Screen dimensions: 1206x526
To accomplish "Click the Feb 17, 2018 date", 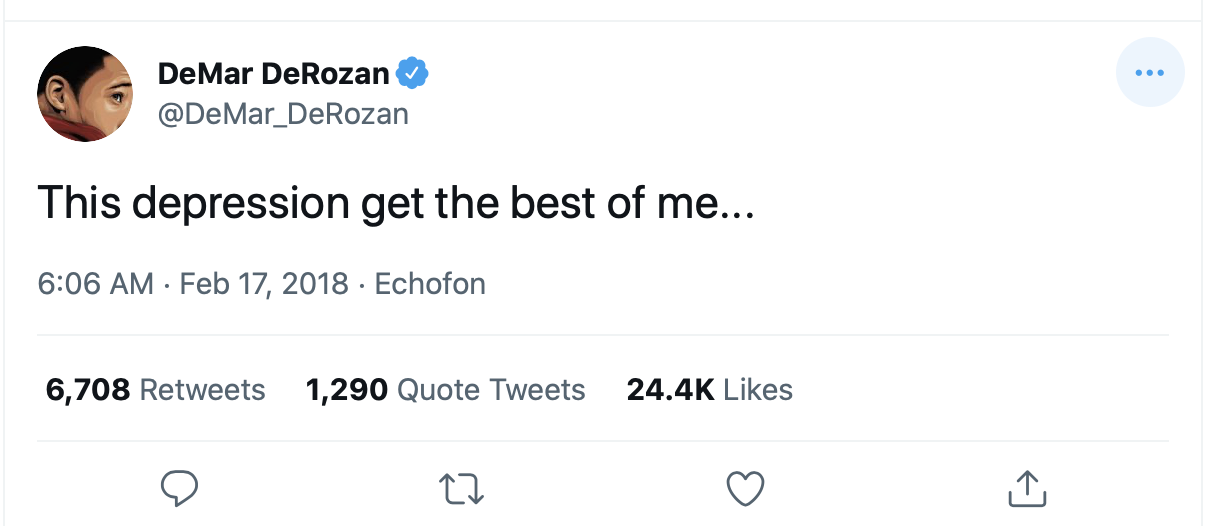I will (x=264, y=284).
